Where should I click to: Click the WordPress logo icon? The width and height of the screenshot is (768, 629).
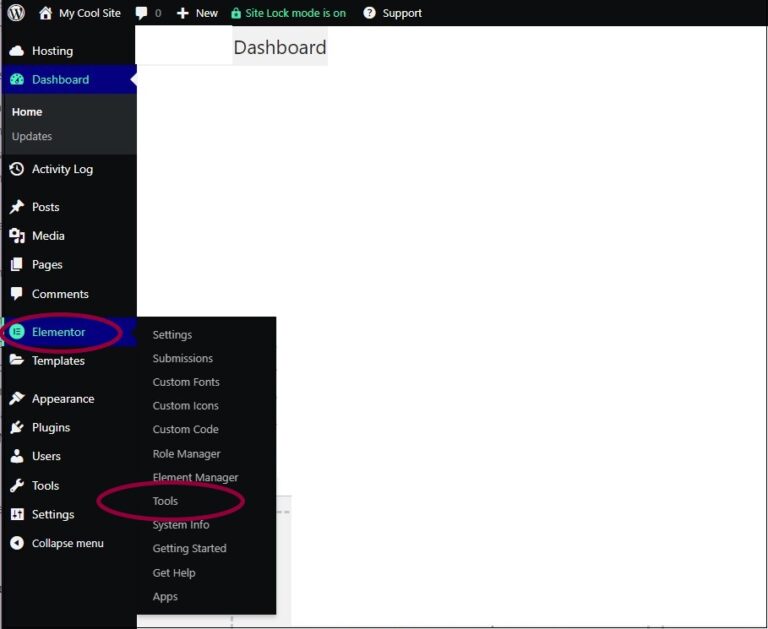pos(16,13)
